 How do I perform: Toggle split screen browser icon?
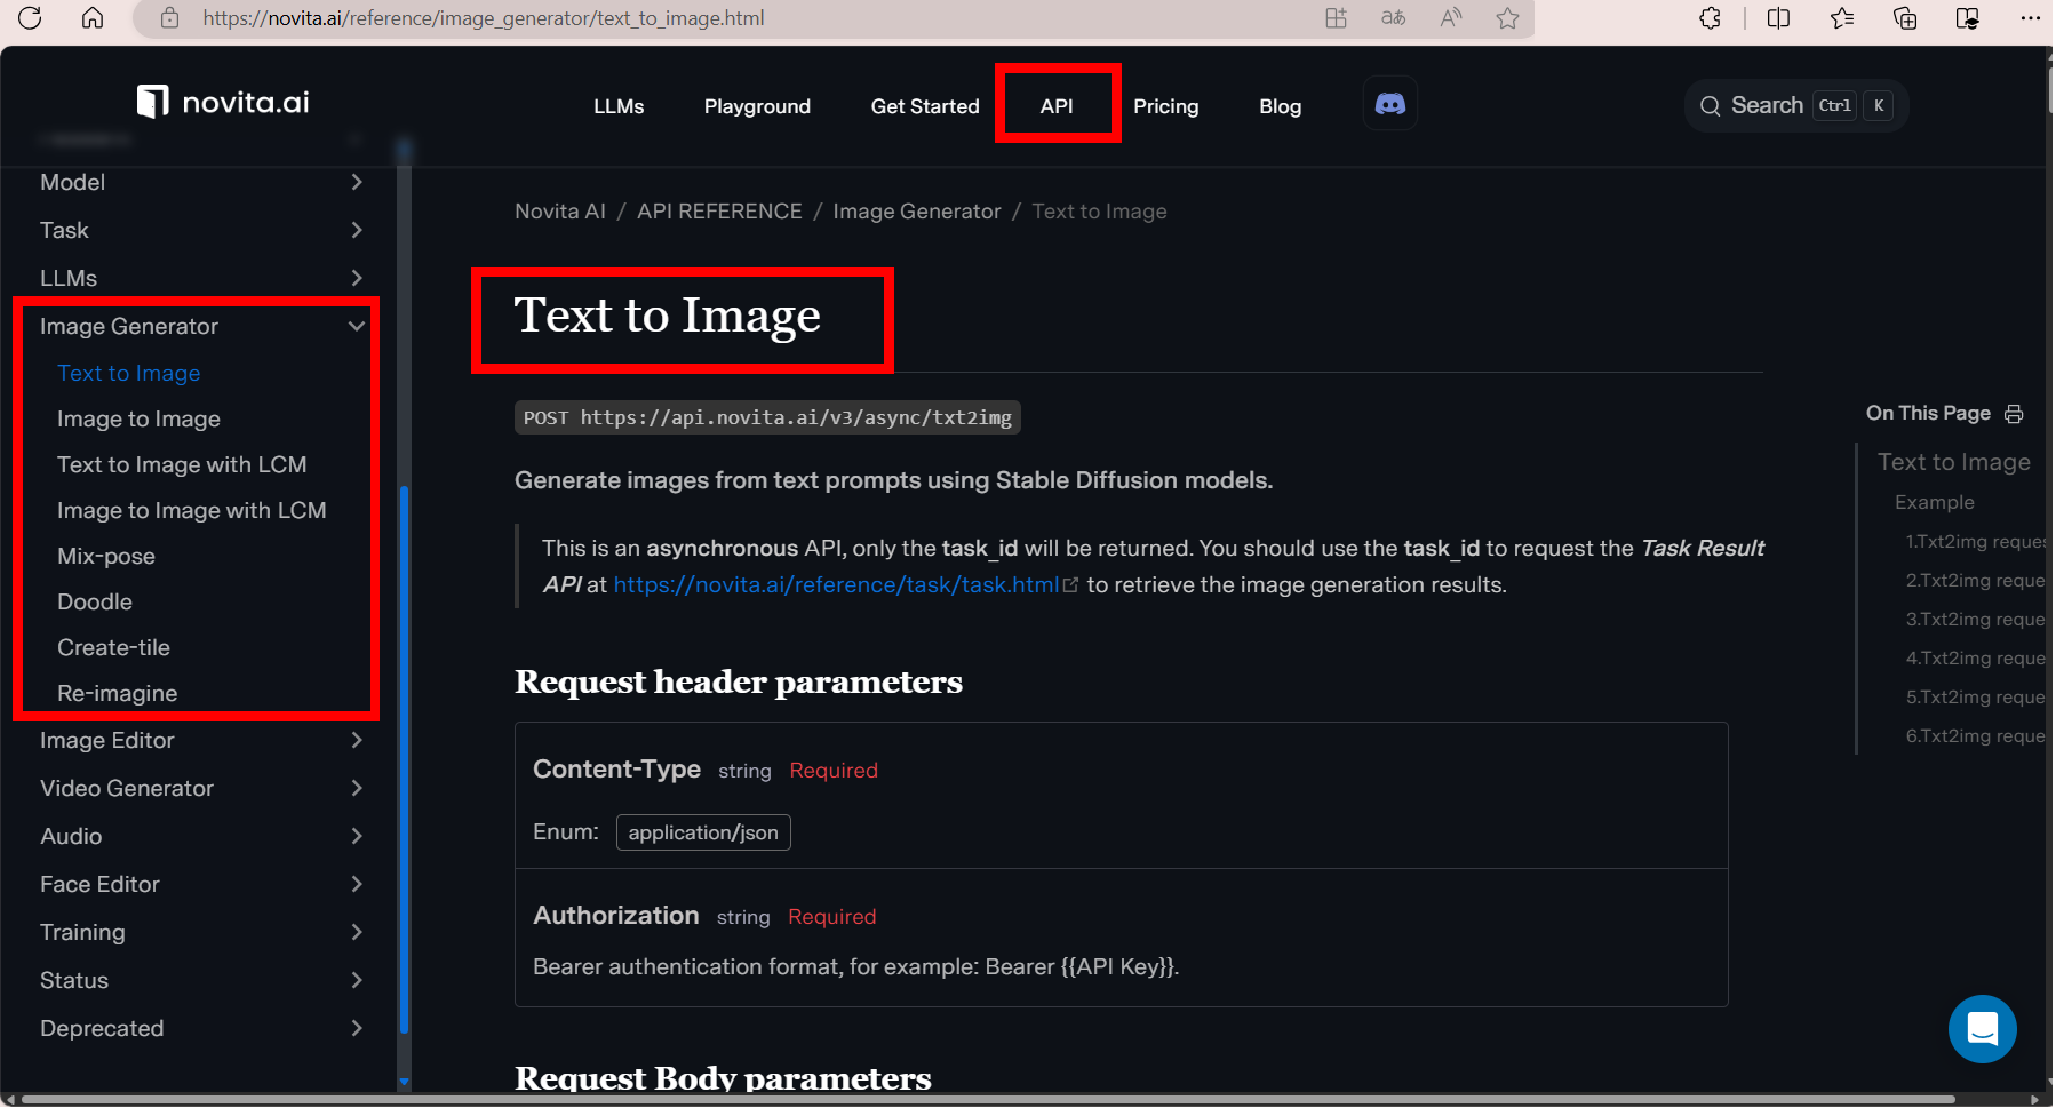[x=1778, y=18]
